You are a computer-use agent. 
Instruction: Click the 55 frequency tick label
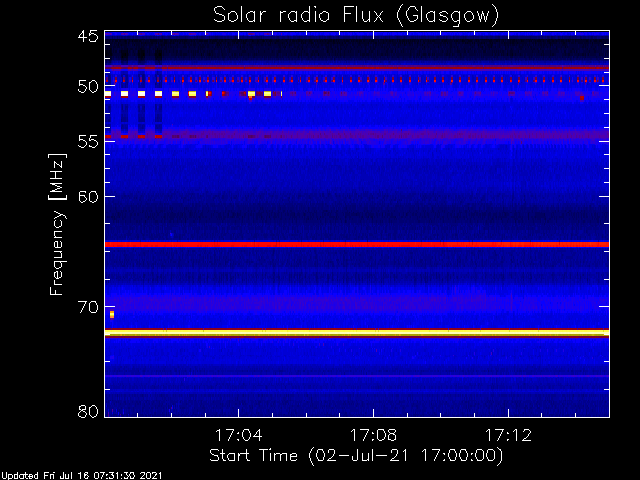tap(88, 142)
